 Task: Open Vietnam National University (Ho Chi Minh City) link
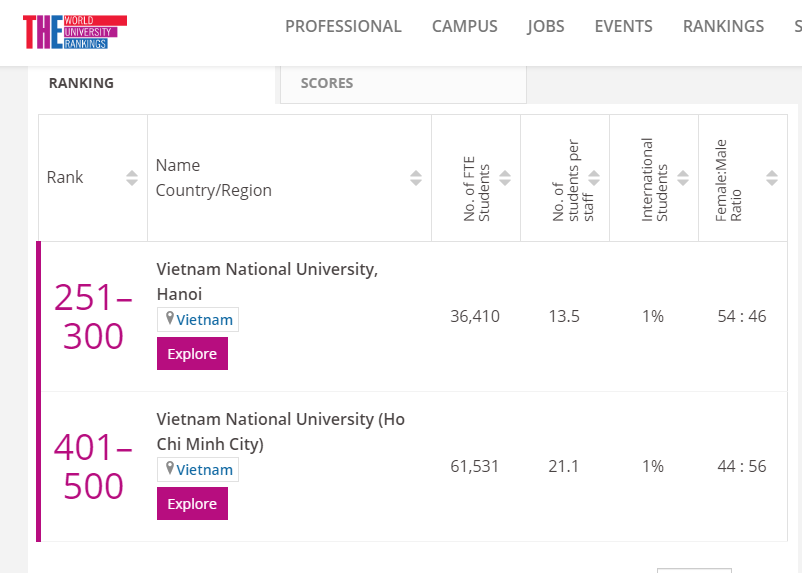[280, 431]
